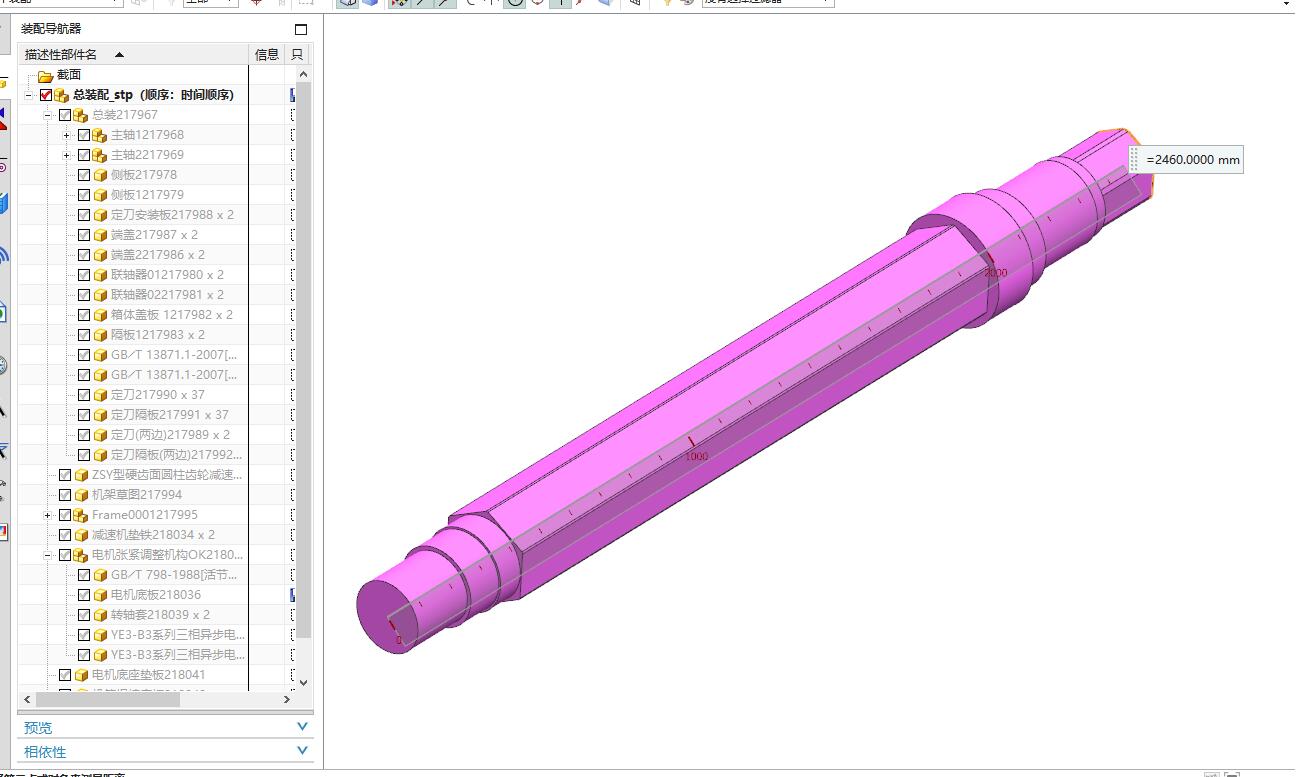The height and width of the screenshot is (777, 1296).
Task: Click the part icon of ZSY型硬齿面圆柱齿轮减速
Action: point(81,475)
